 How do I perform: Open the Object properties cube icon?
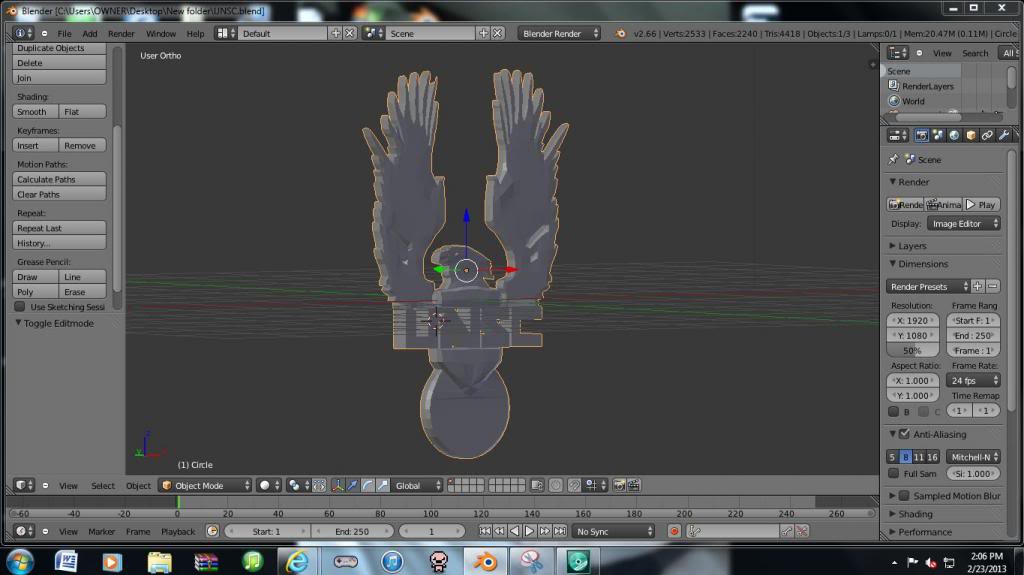(x=970, y=135)
